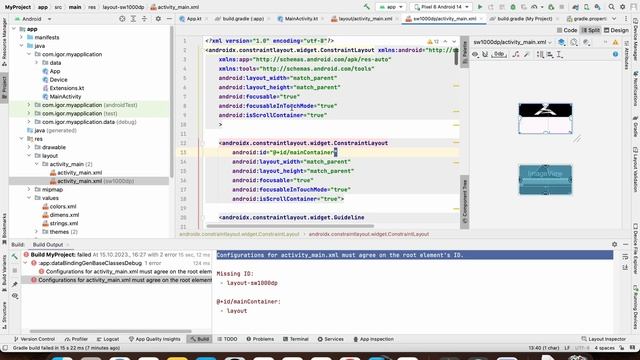Open the app run configuration dropdown
The image size is (640, 360).
(391, 7)
